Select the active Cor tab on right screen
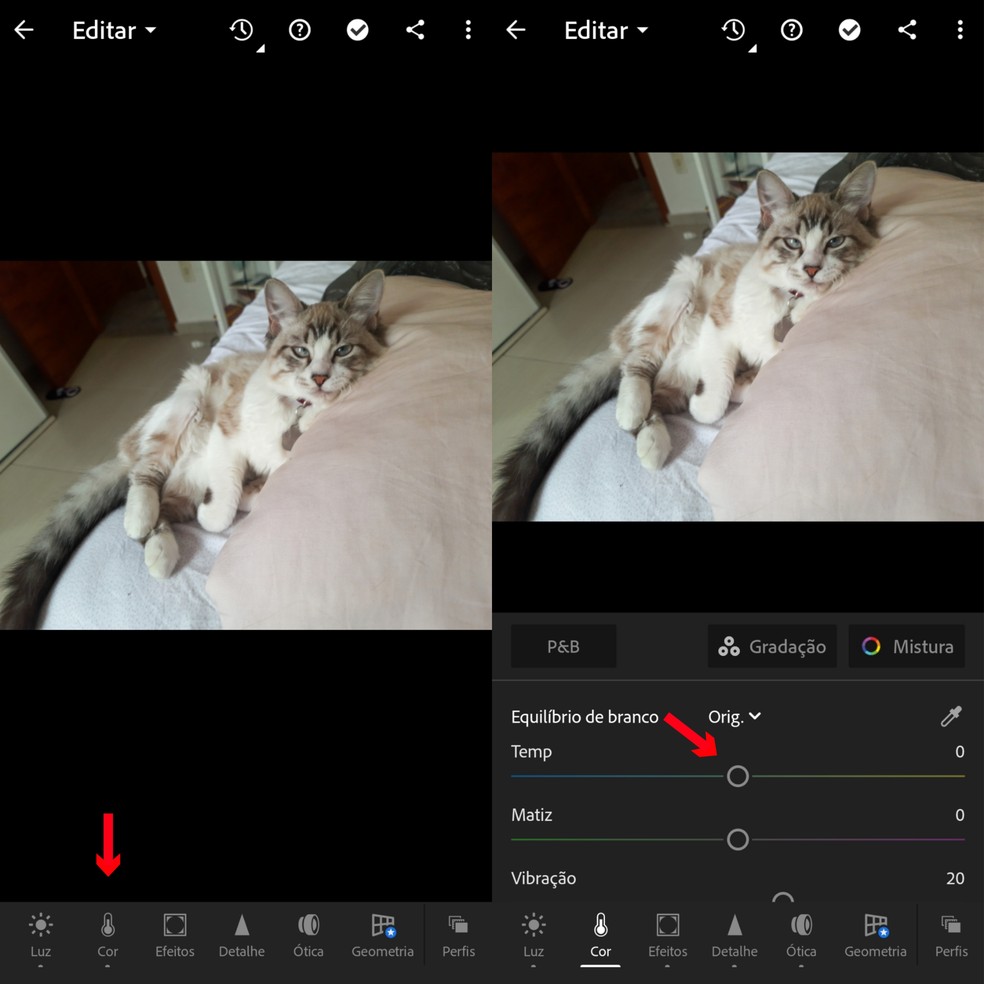 (600, 935)
